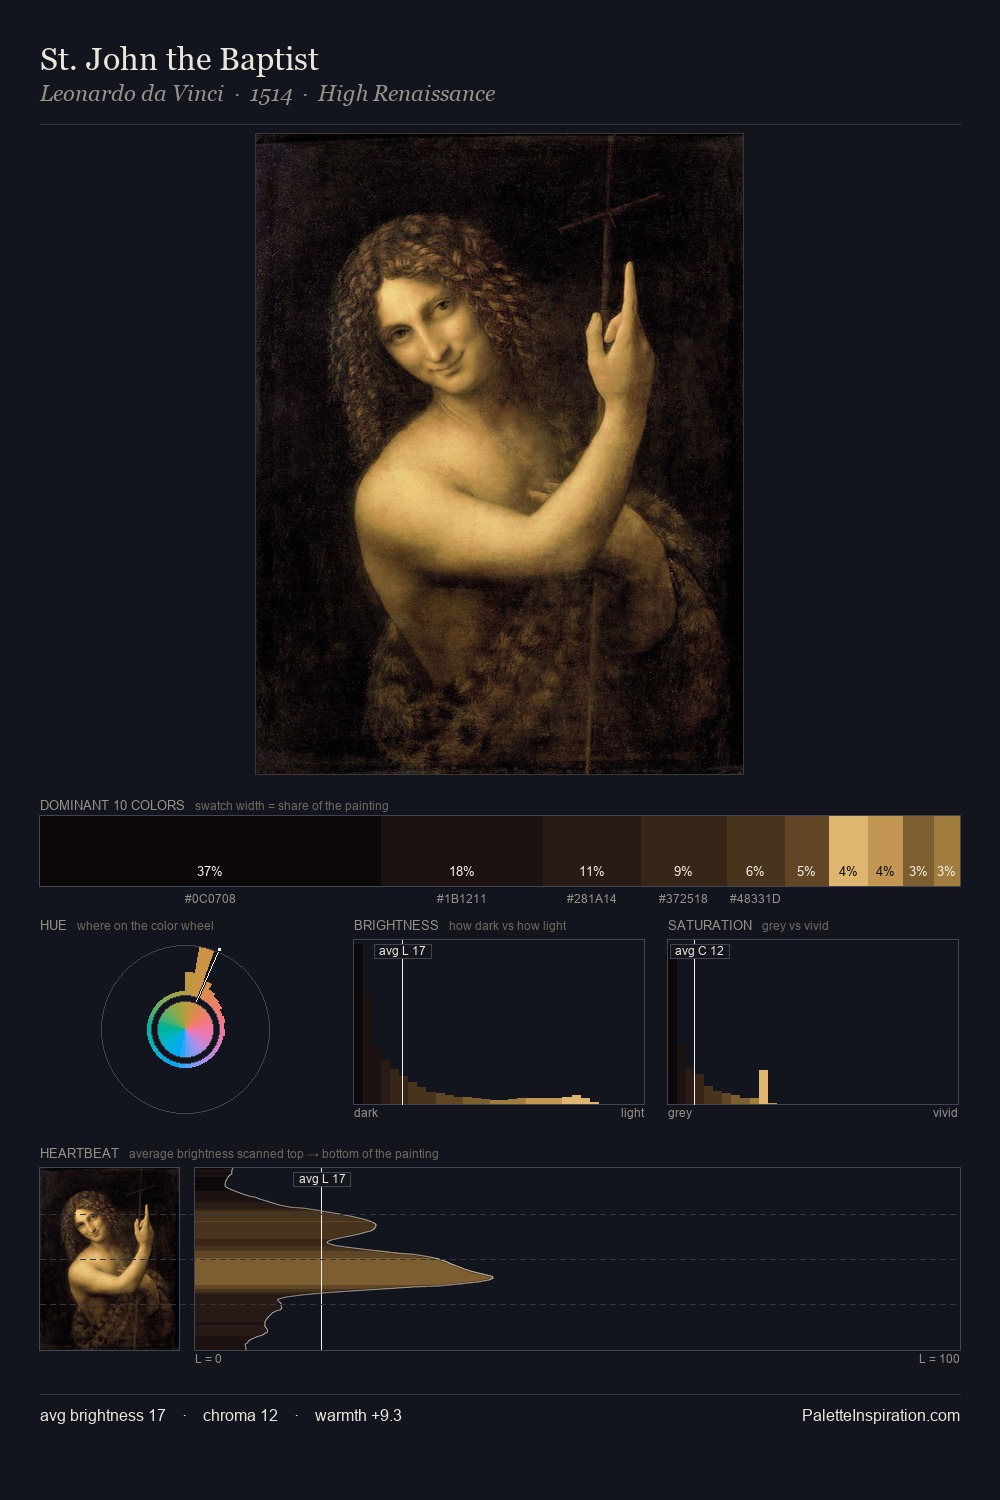
Task: Click the warmth +9.3 footer text
Action: (358, 1416)
